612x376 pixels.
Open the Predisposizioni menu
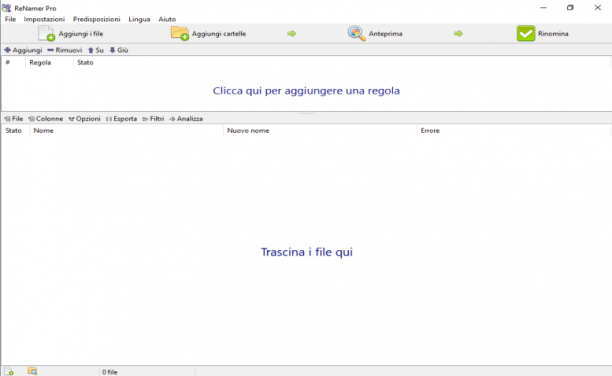click(96, 19)
